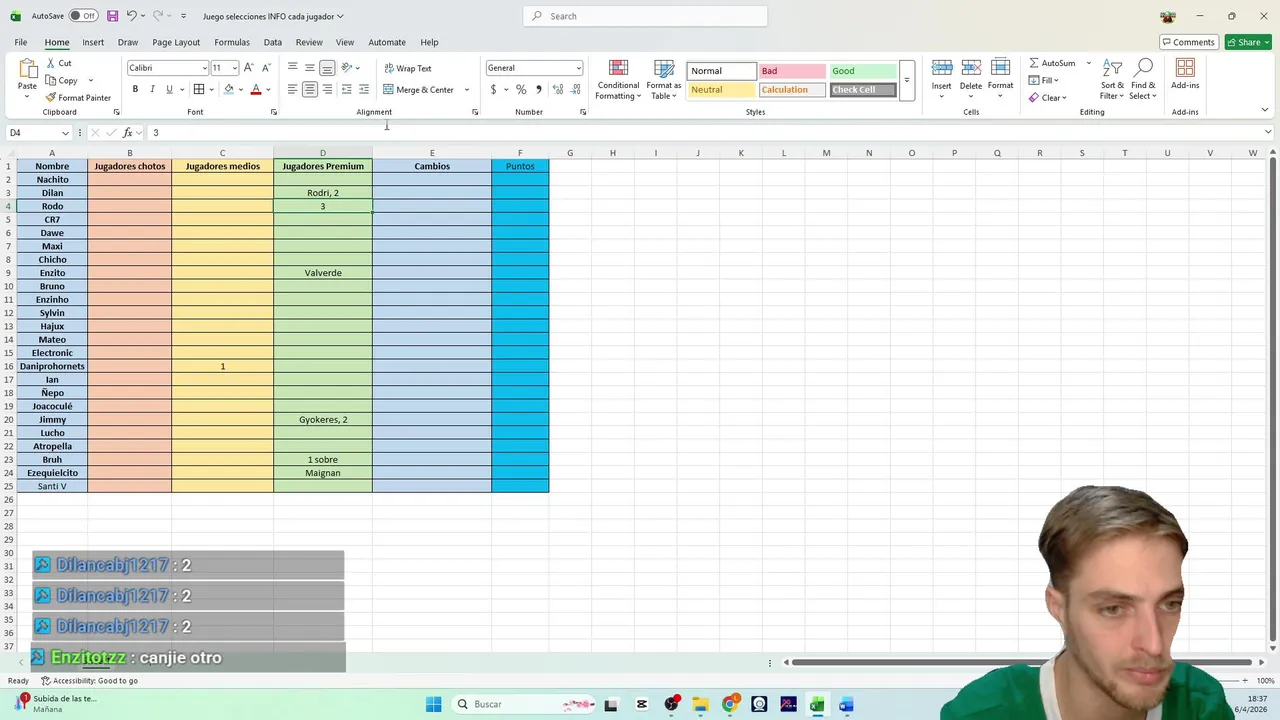Click the Delete cells icon
The height and width of the screenshot is (720, 1280).
coord(971,68)
